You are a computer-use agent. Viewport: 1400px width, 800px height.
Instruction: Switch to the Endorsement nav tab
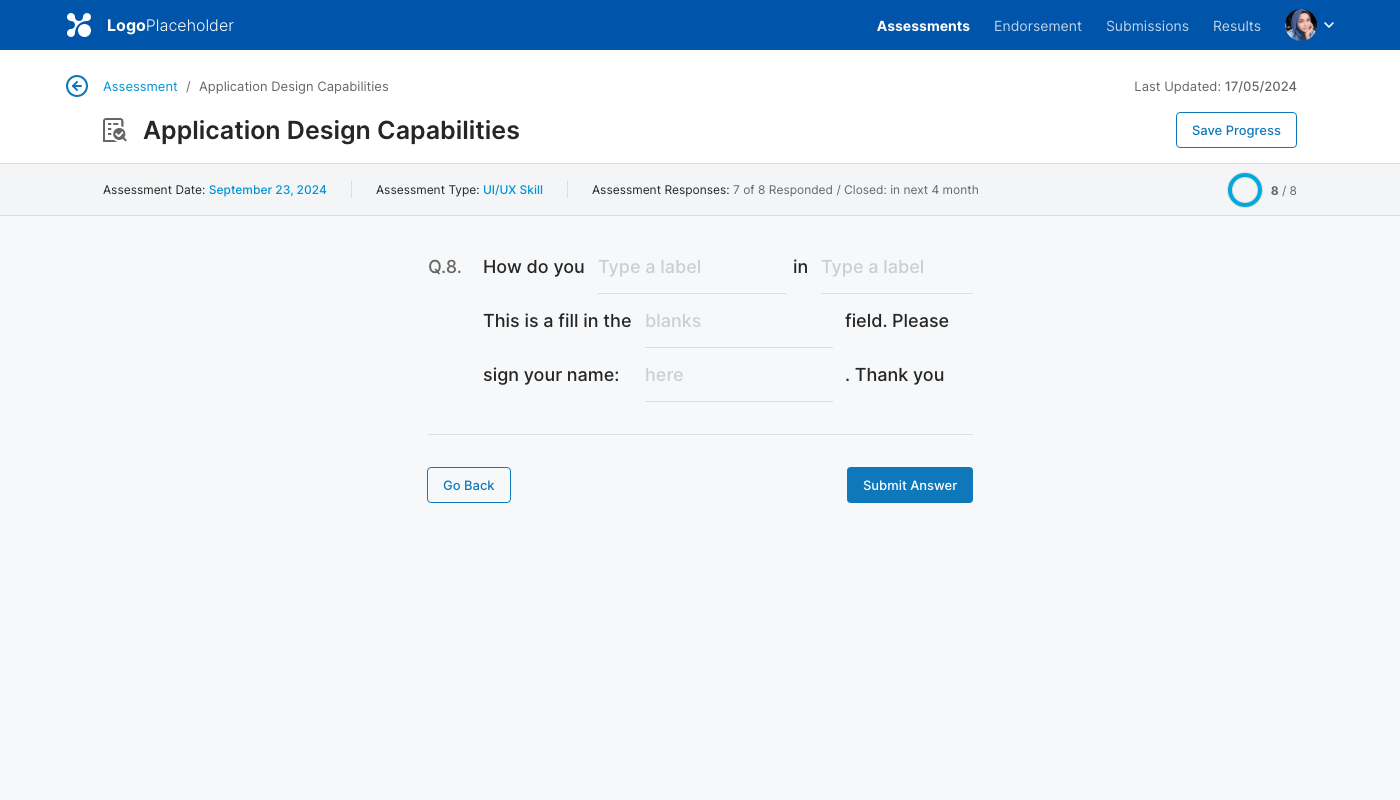tap(1038, 26)
